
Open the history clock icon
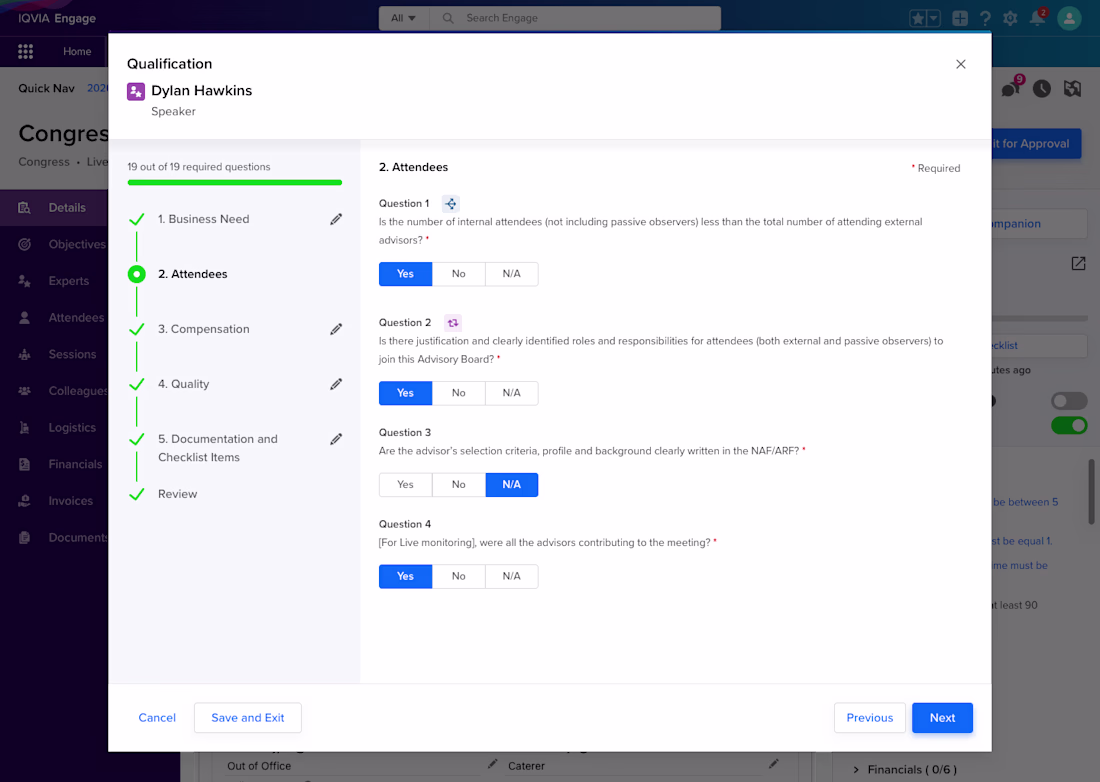[x=1042, y=88]
